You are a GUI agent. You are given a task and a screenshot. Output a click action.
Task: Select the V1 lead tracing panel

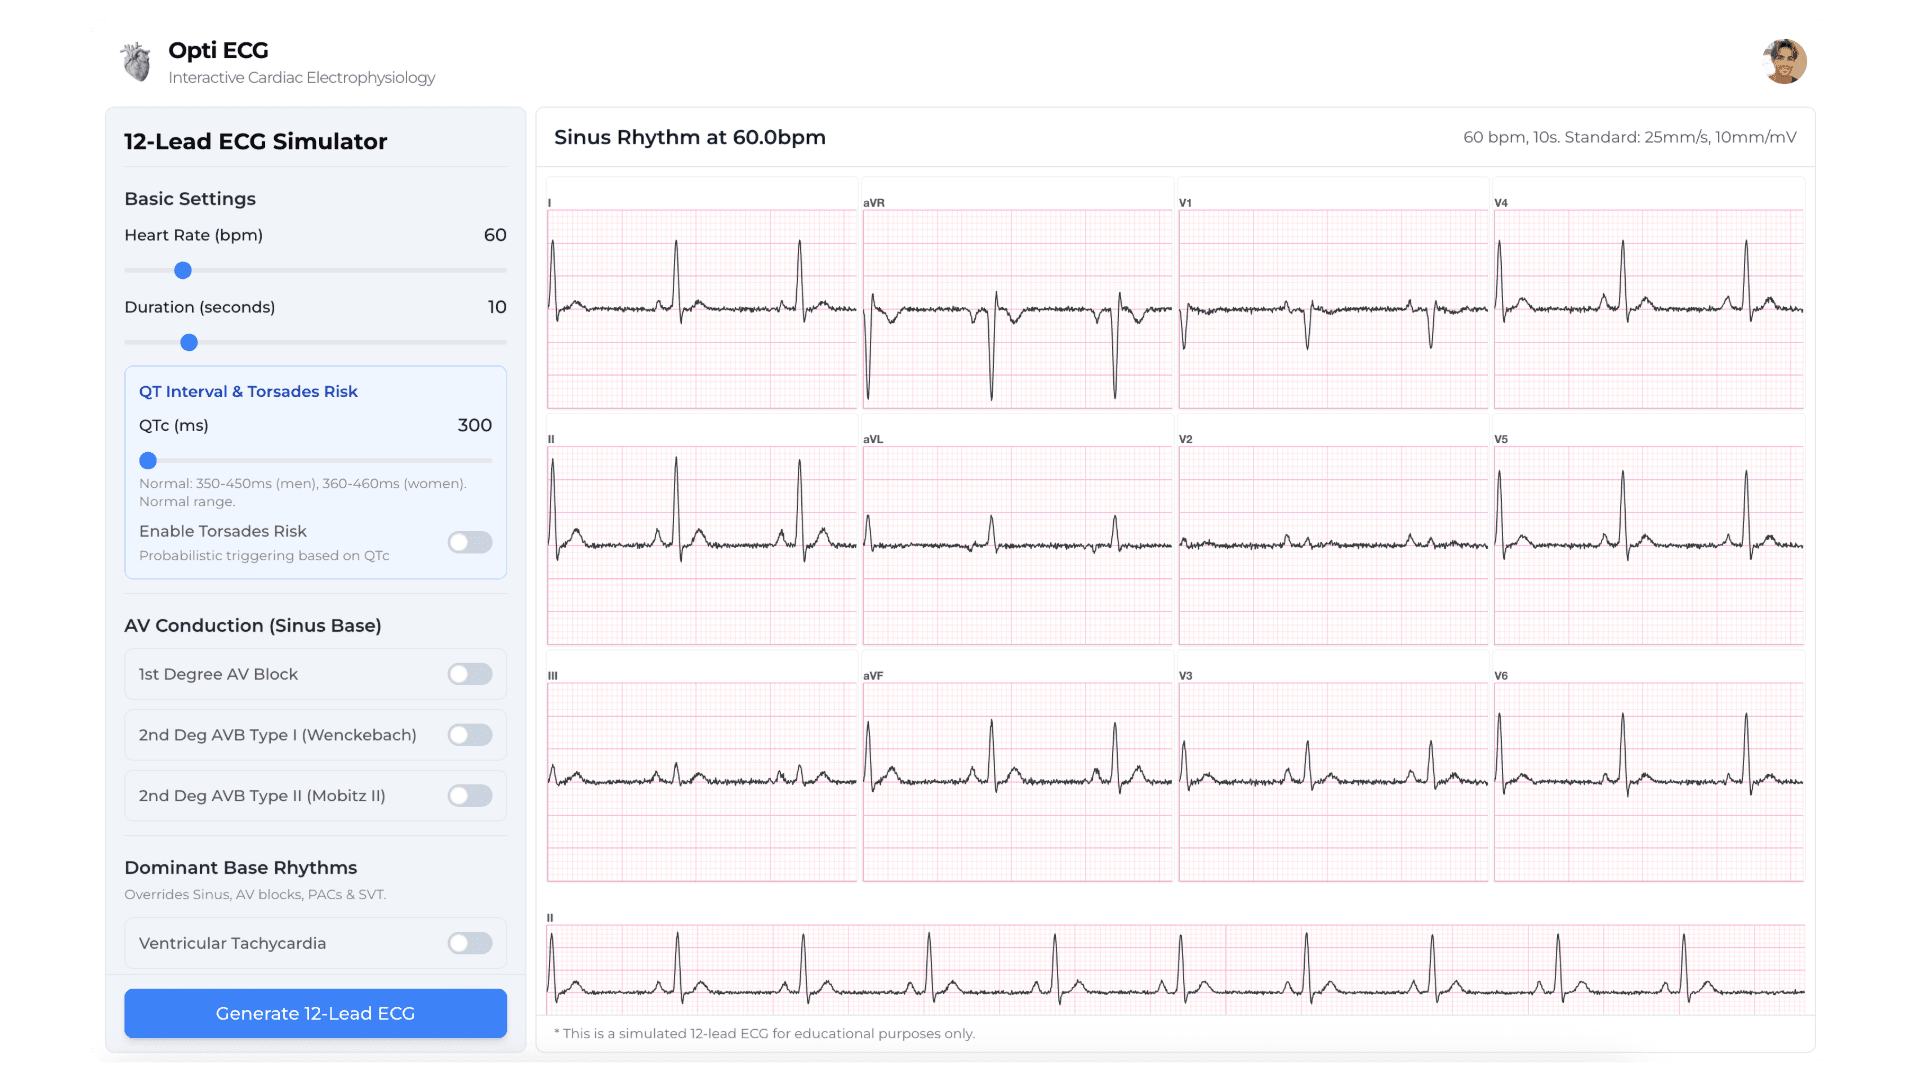[x=1333, y=295]
